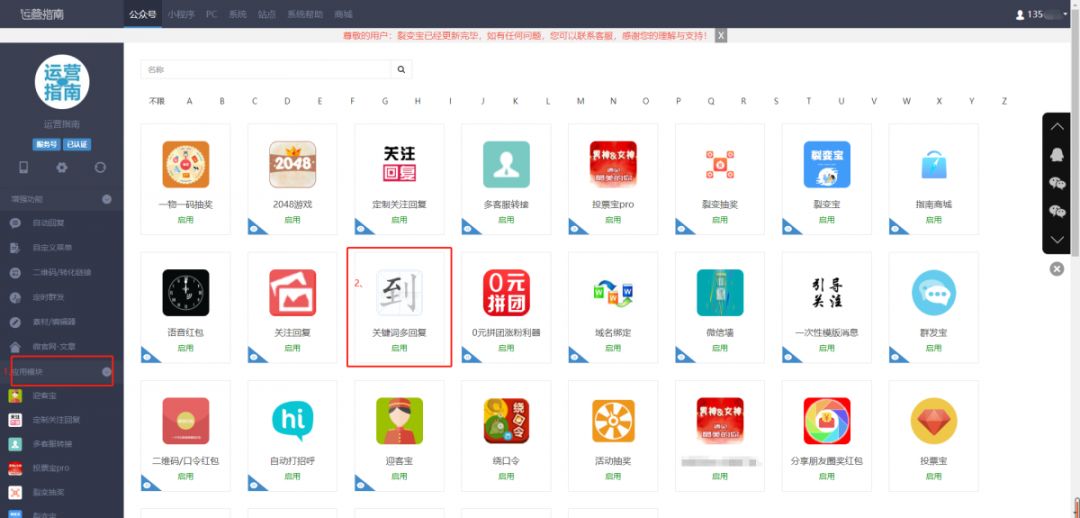Click the down chevron on right floating panel
The width and height of the screenshot is (1080, 518).
click(x=1057, y=240)
